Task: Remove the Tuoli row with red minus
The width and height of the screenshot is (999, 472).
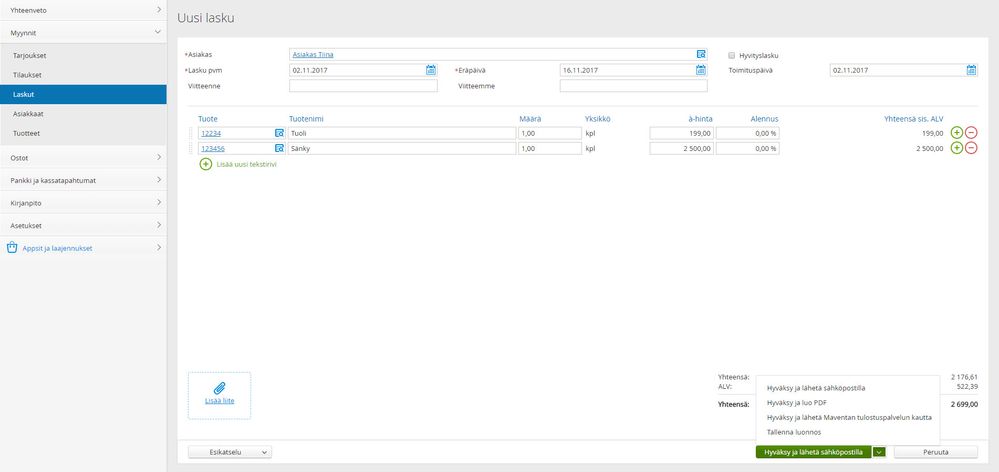Action: (x=971, y=133)
